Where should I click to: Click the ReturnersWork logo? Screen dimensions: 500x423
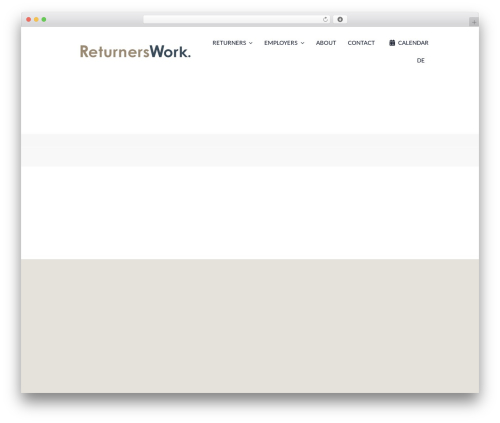pos(135,52)
